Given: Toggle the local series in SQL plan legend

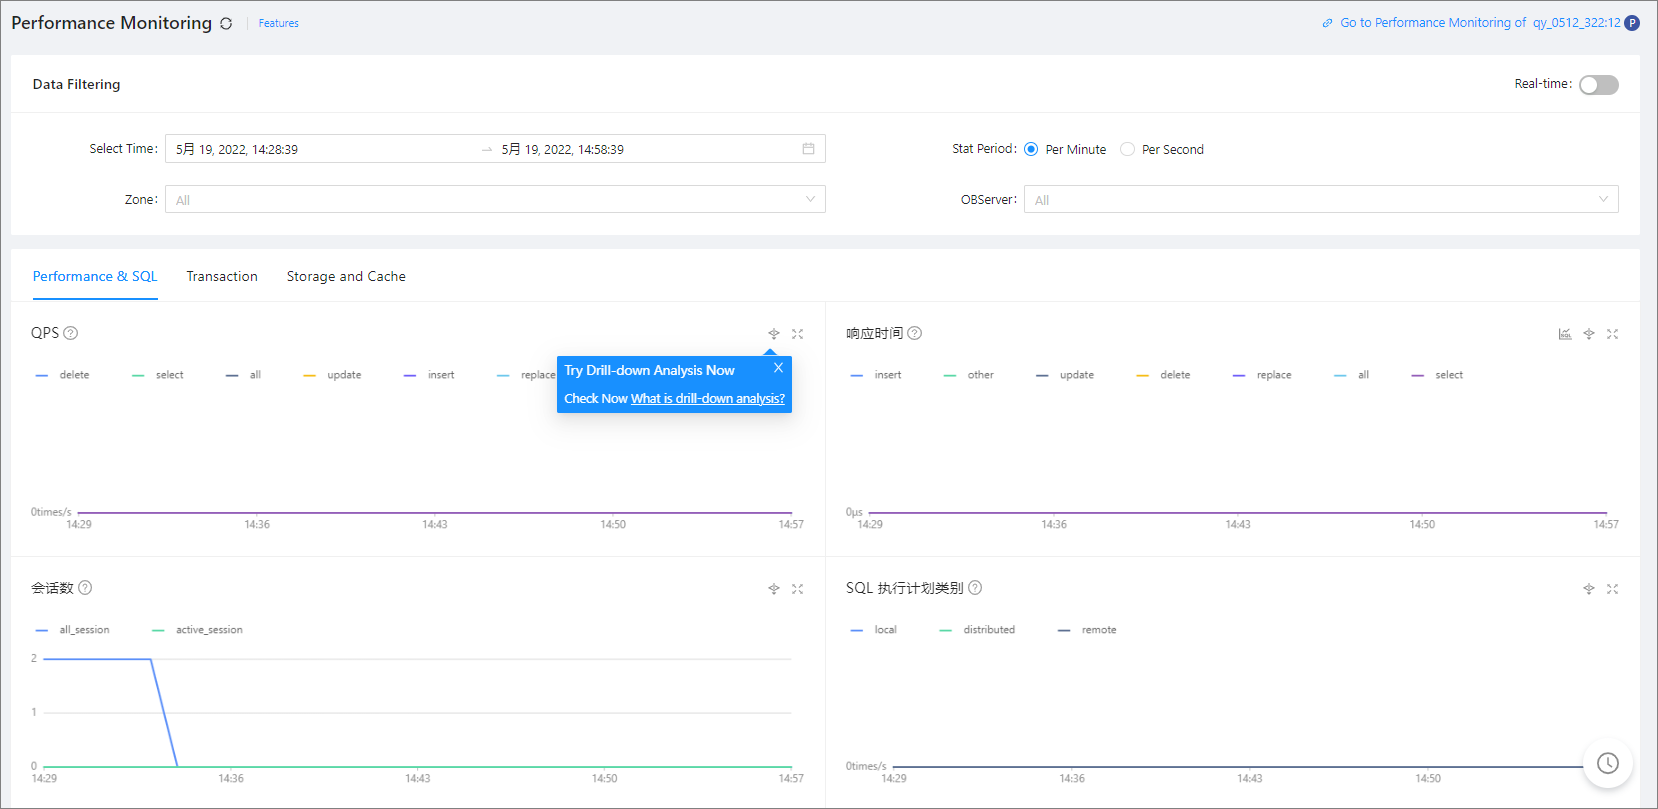Looking at the screenshot, I should [874, 630].
